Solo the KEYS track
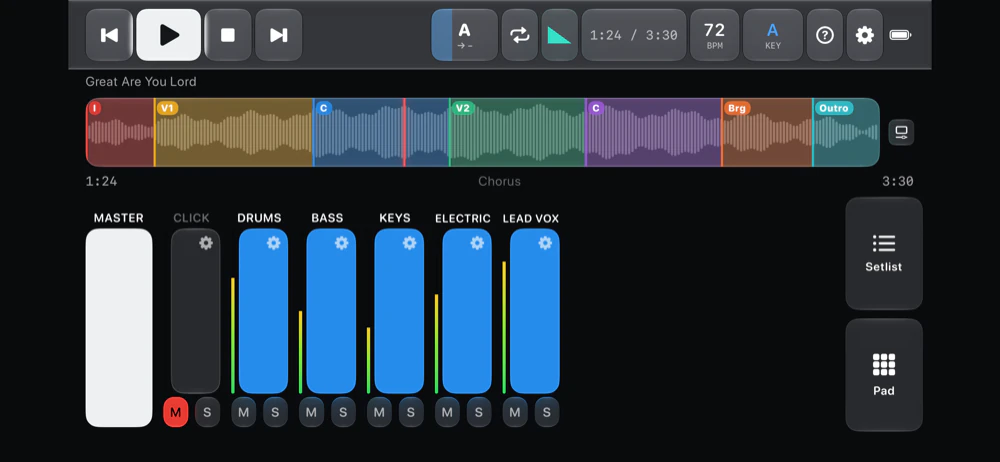Viewport: 1000px width, 462px height. pyautogui.click(x=411, y=412)
